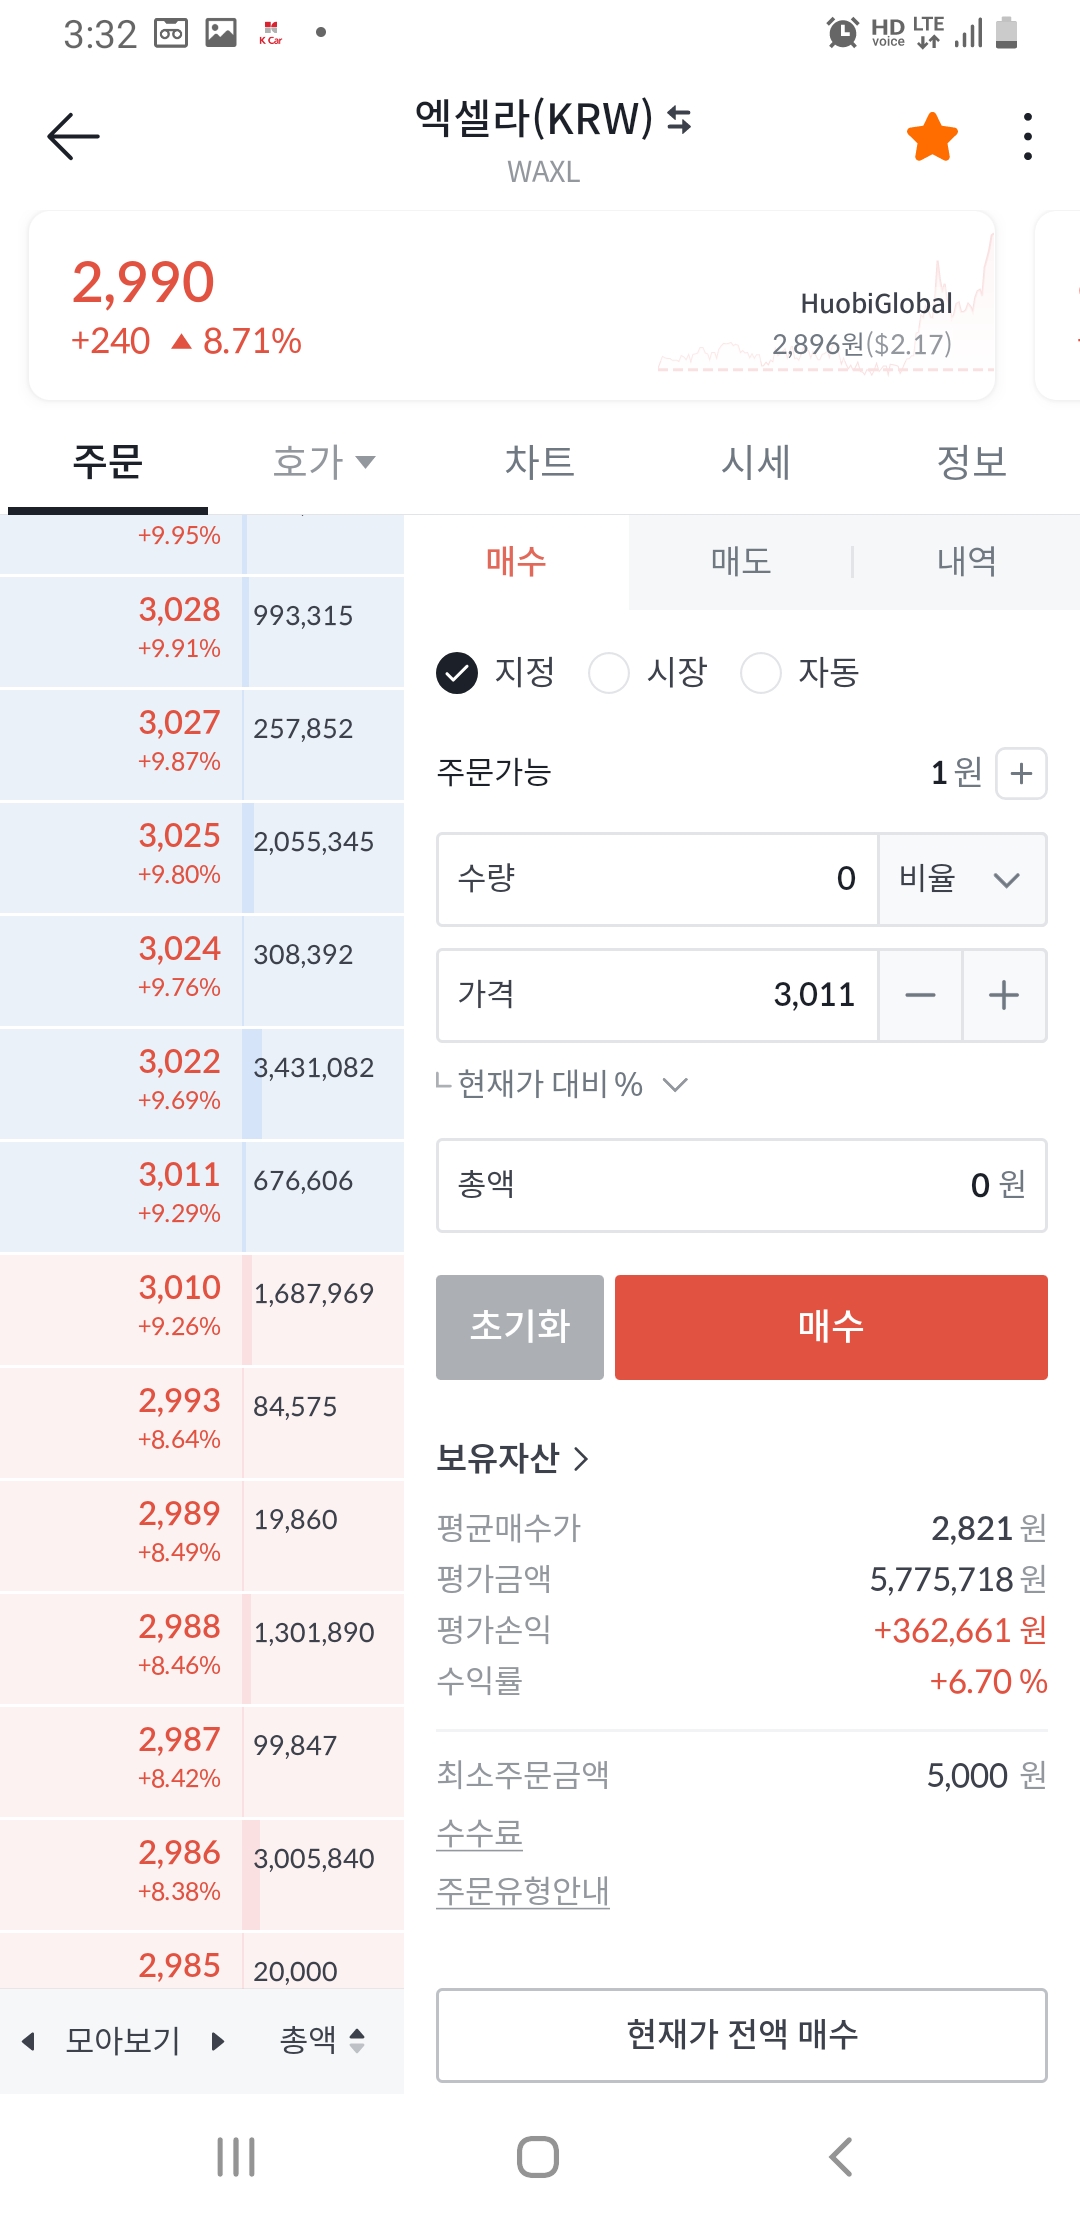Open the 비율 ratio dropdown
The width and height of the screenshot is (1080, 2220).
(962, 879)
